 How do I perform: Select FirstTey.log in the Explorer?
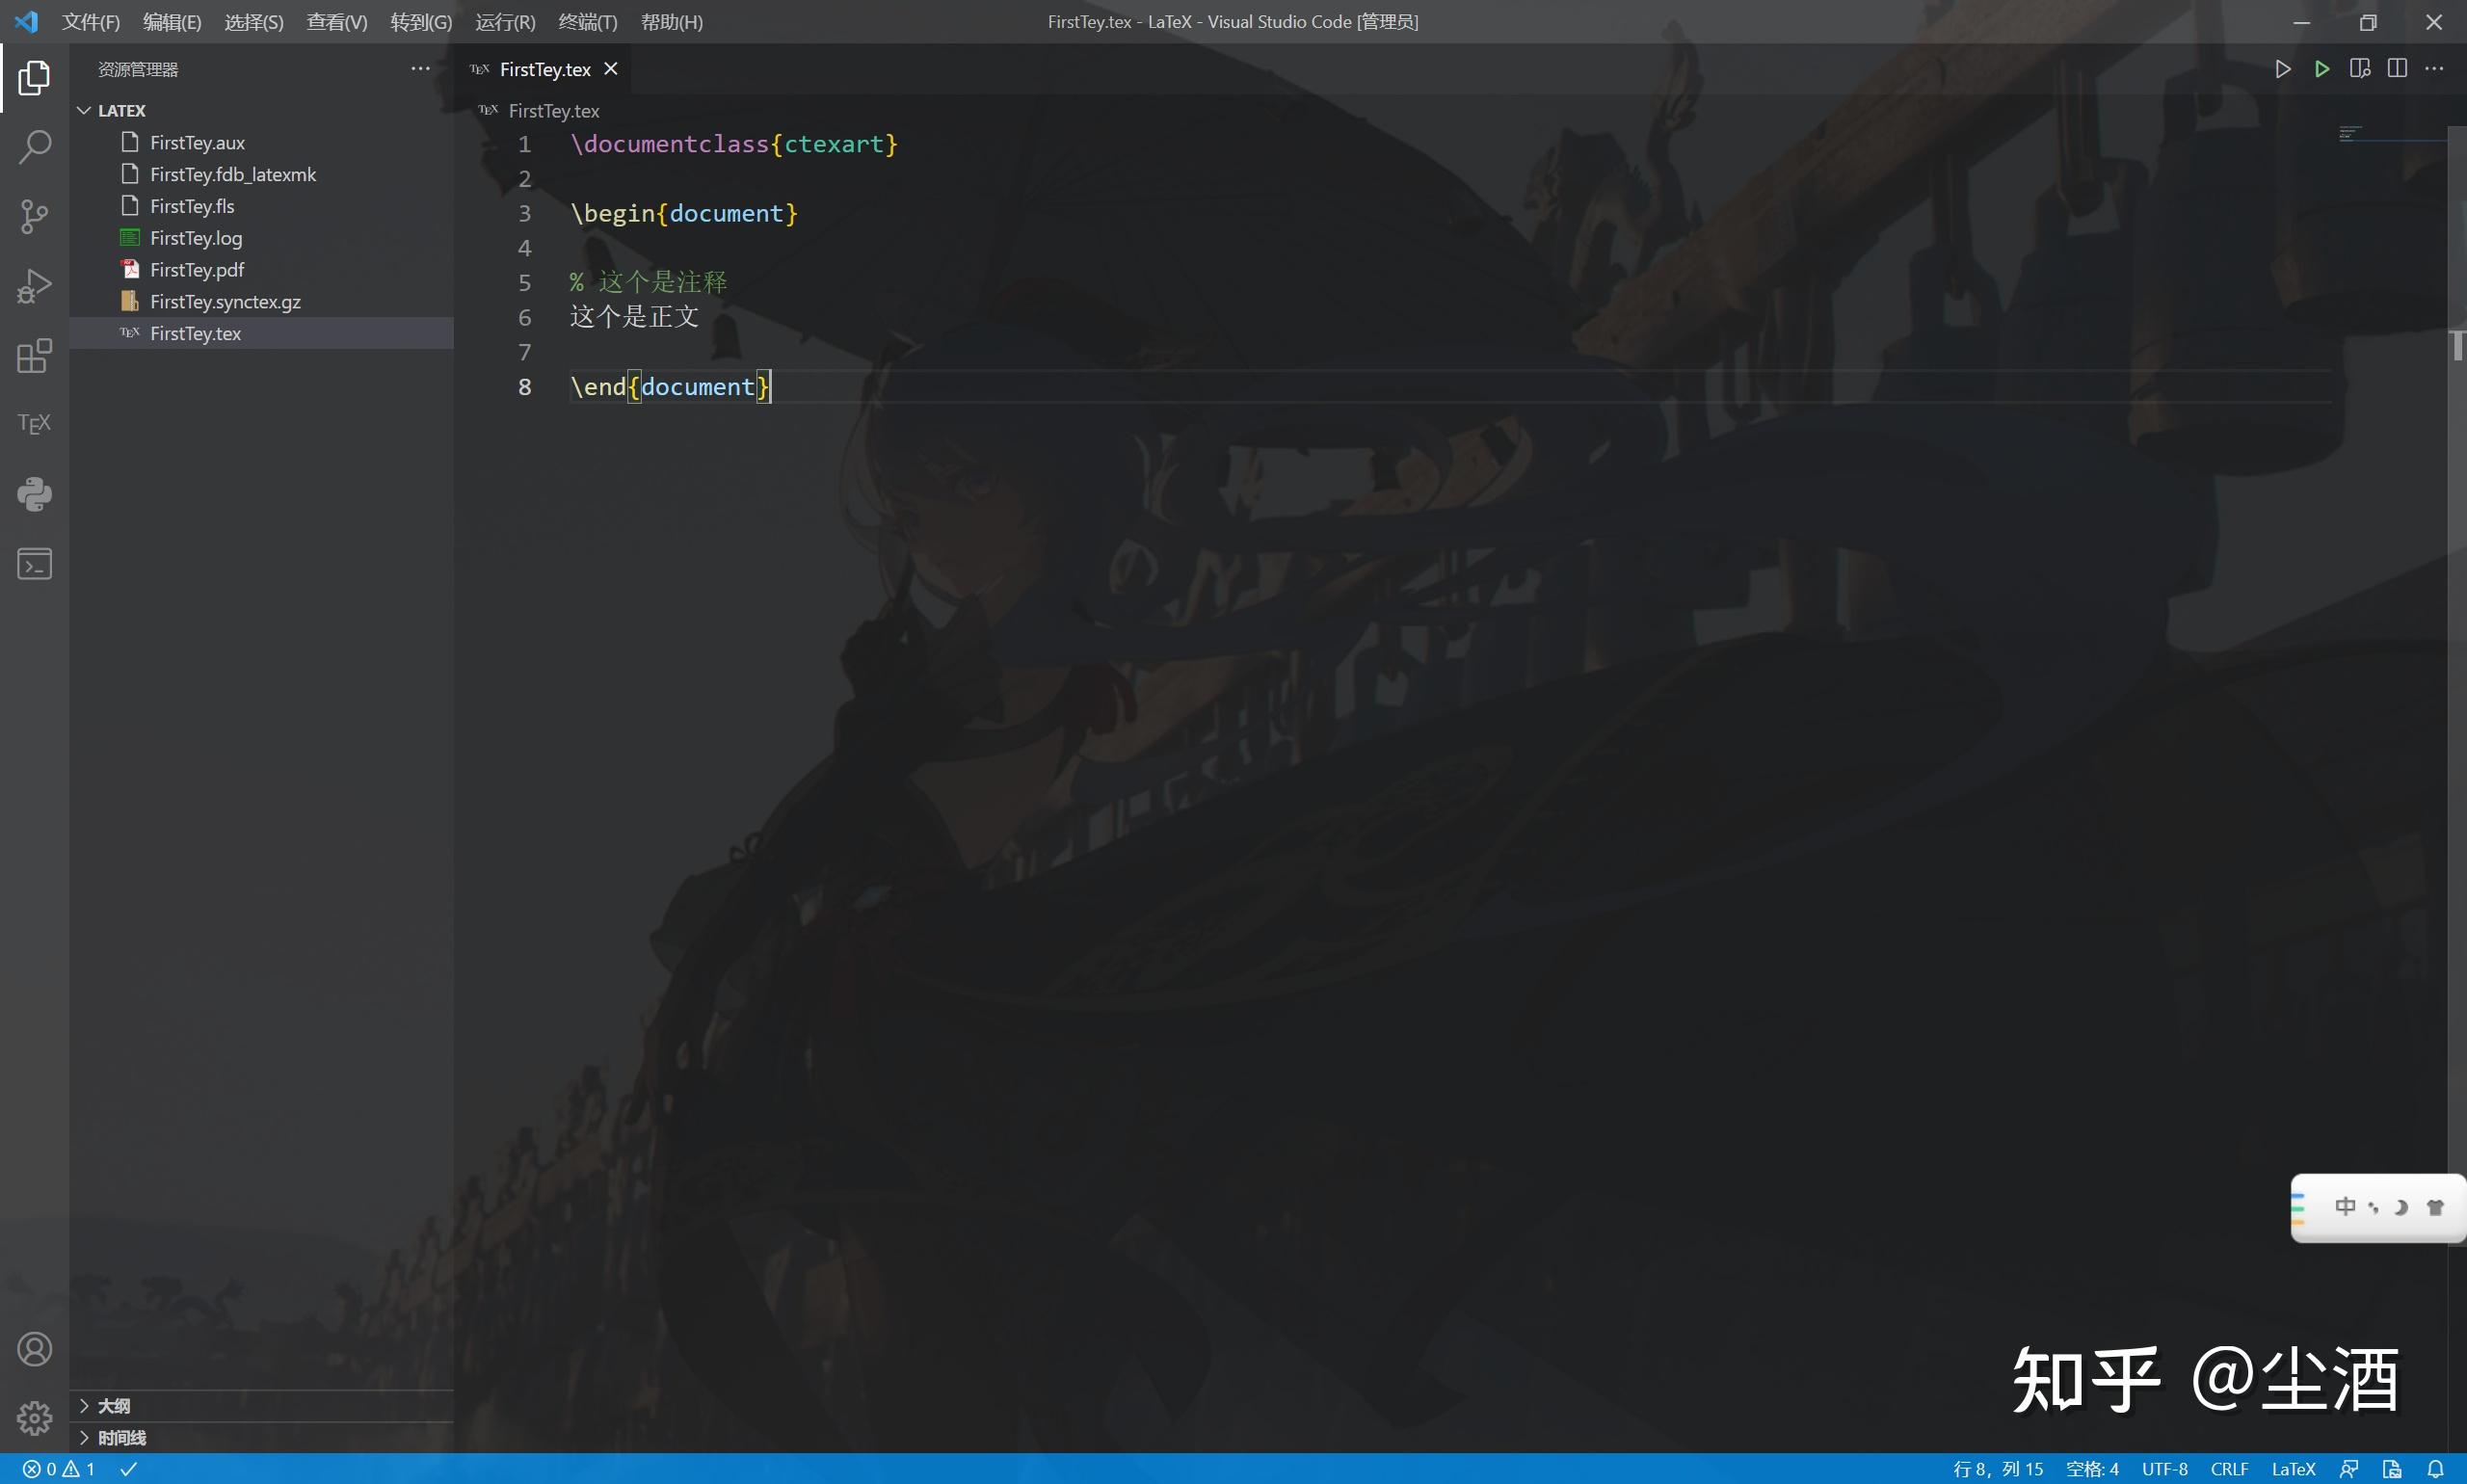[196, 237]
